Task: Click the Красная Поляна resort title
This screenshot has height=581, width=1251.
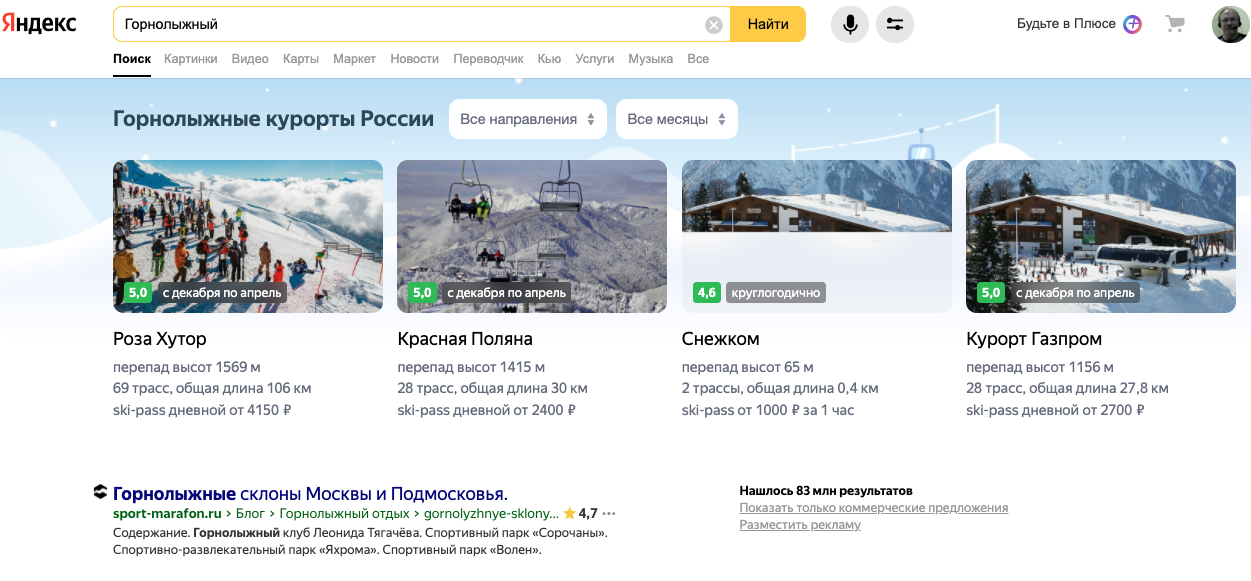Action: pos(465,339)
